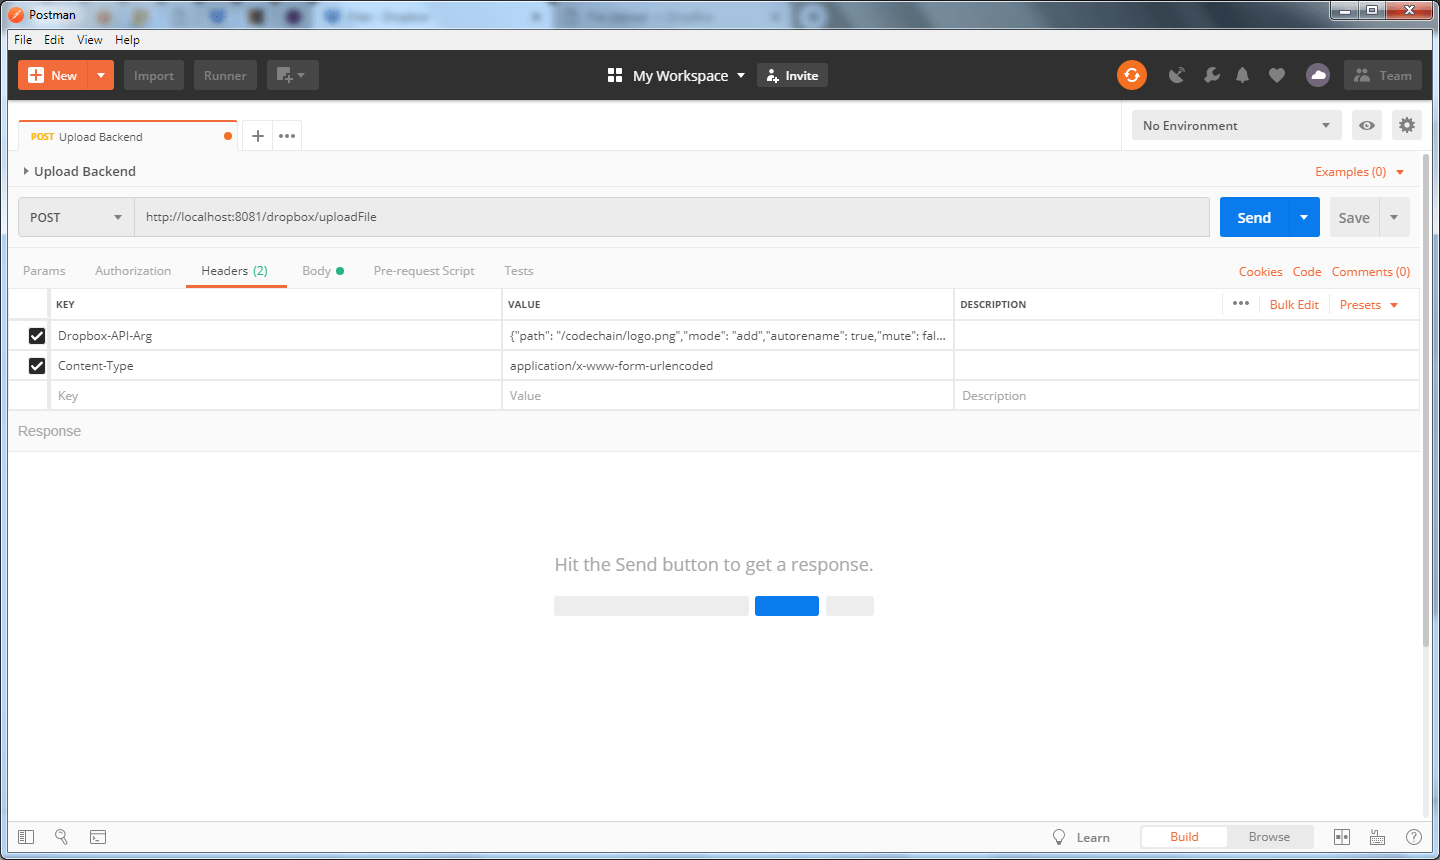Open header column options three dots
The width and height of the screenshot is (1440, 860).
pyautogui.click(x=1241, y=303)
